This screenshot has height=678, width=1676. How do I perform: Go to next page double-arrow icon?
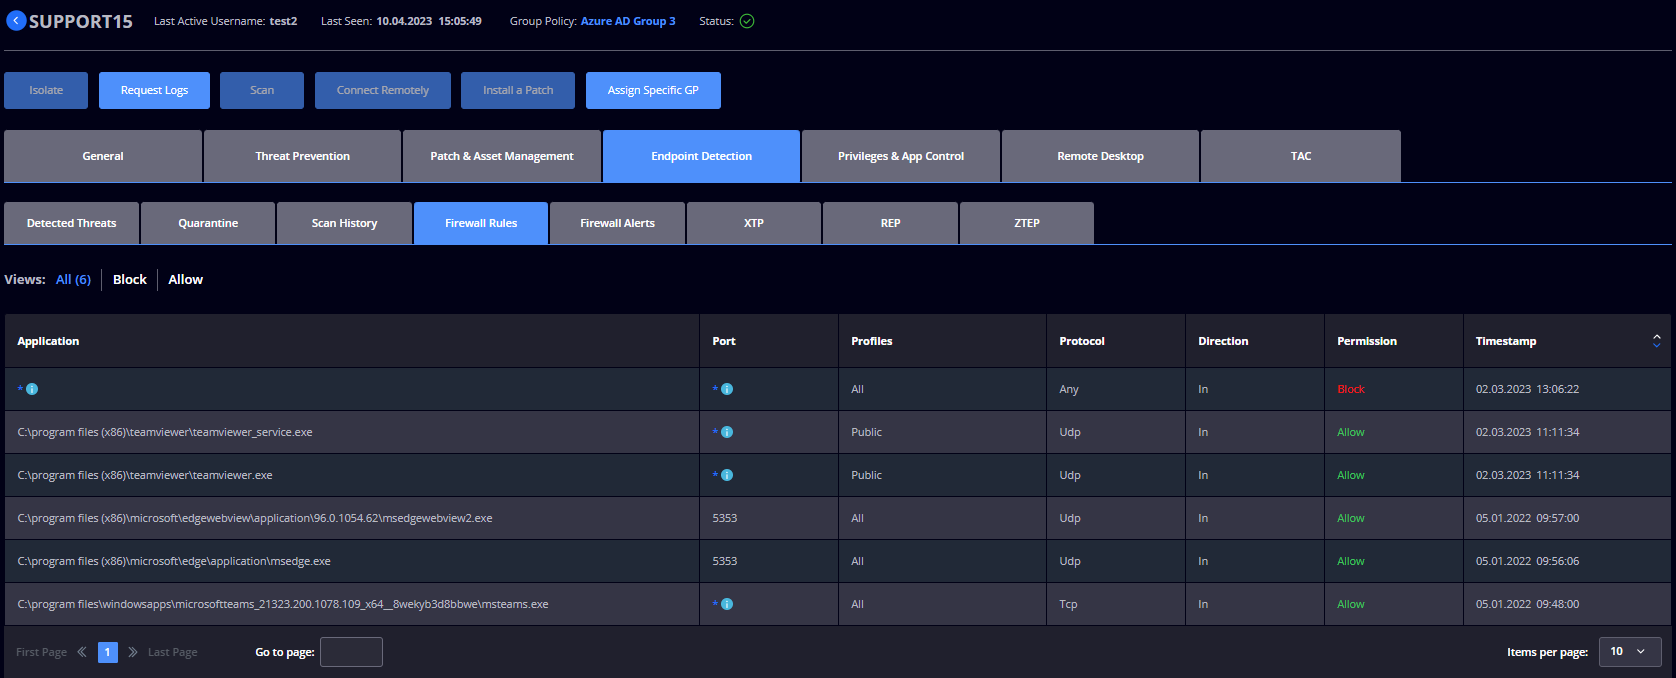point(133,652)
